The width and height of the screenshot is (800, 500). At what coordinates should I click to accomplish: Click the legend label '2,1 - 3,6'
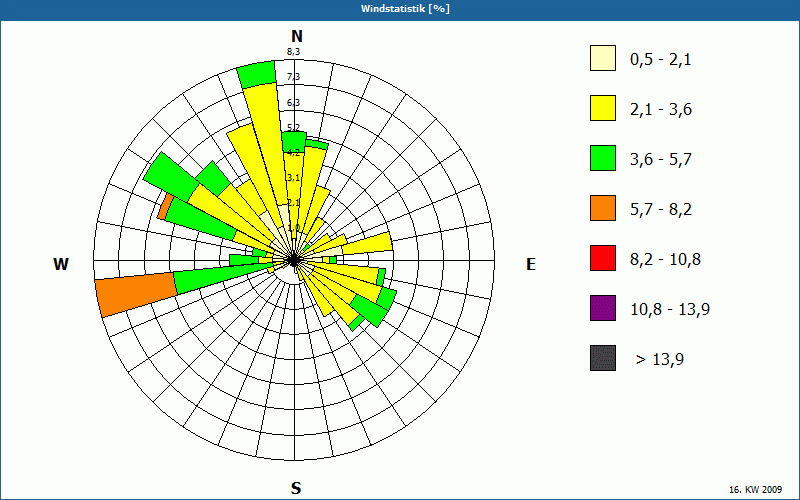[x=661, y=110]
